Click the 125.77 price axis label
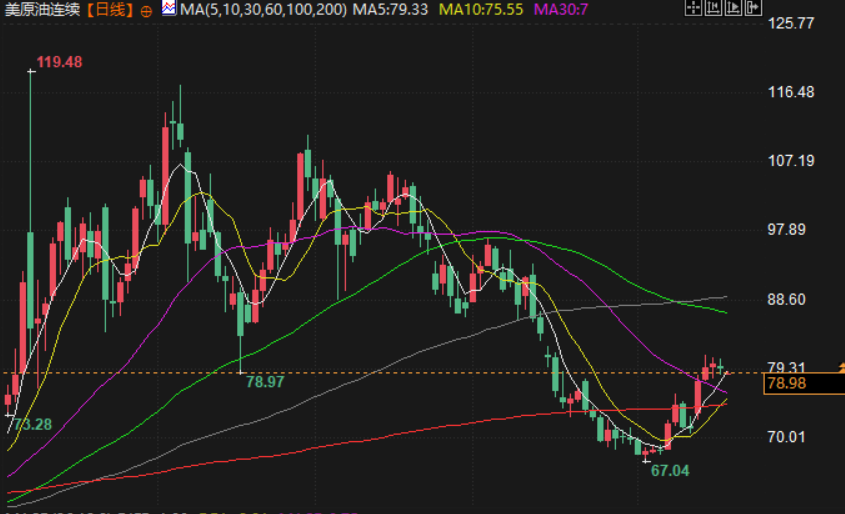 pyautogui.click(x=791, y=23)
